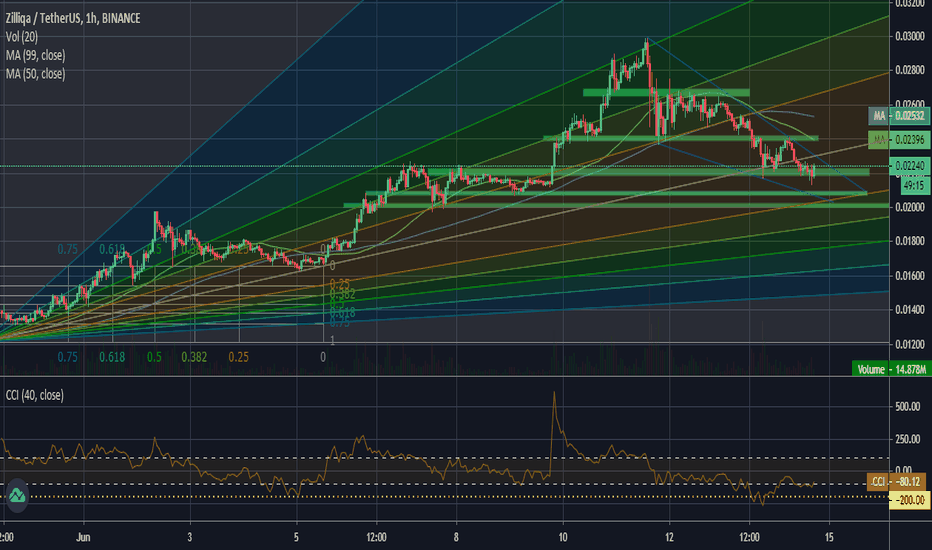The image size is (932, 550).
Task: Click the Zilliqa / TetherUS chart title
Action: (73, 18)
